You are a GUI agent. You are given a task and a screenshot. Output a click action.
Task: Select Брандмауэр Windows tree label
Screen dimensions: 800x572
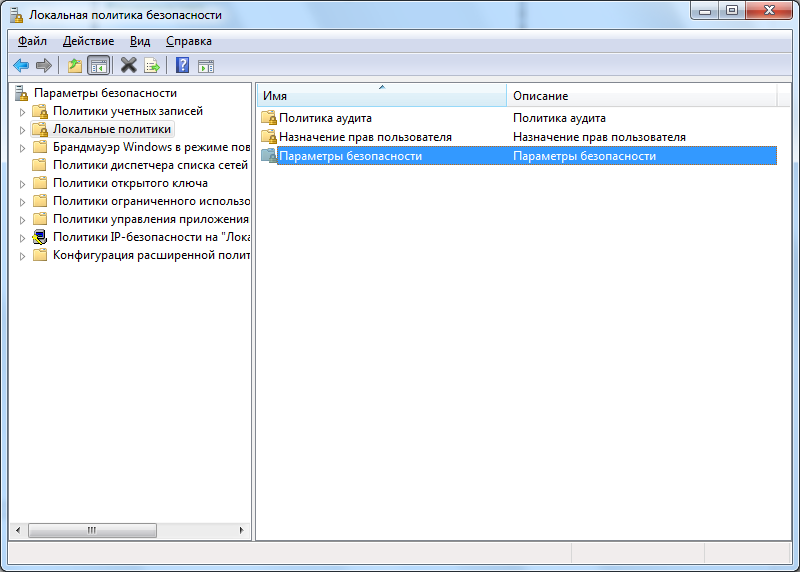click(151, 147)
